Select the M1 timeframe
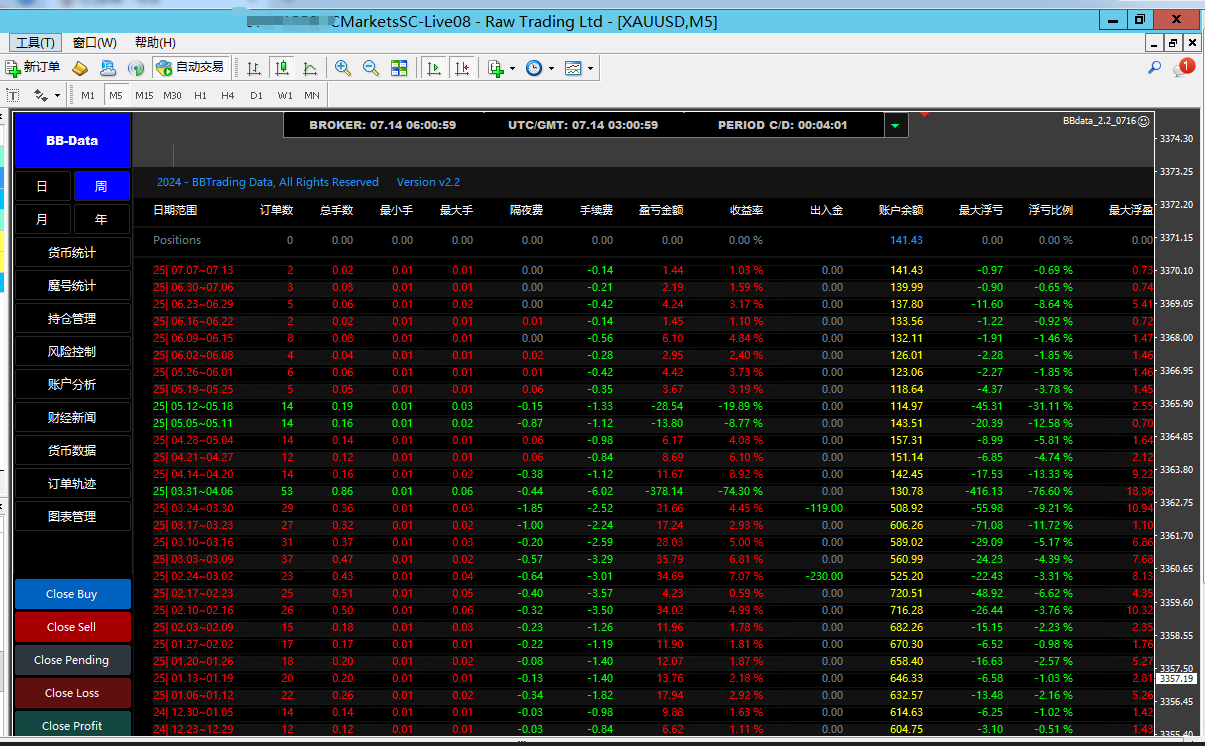This screenshot has width=1205, height=746. 88,95
